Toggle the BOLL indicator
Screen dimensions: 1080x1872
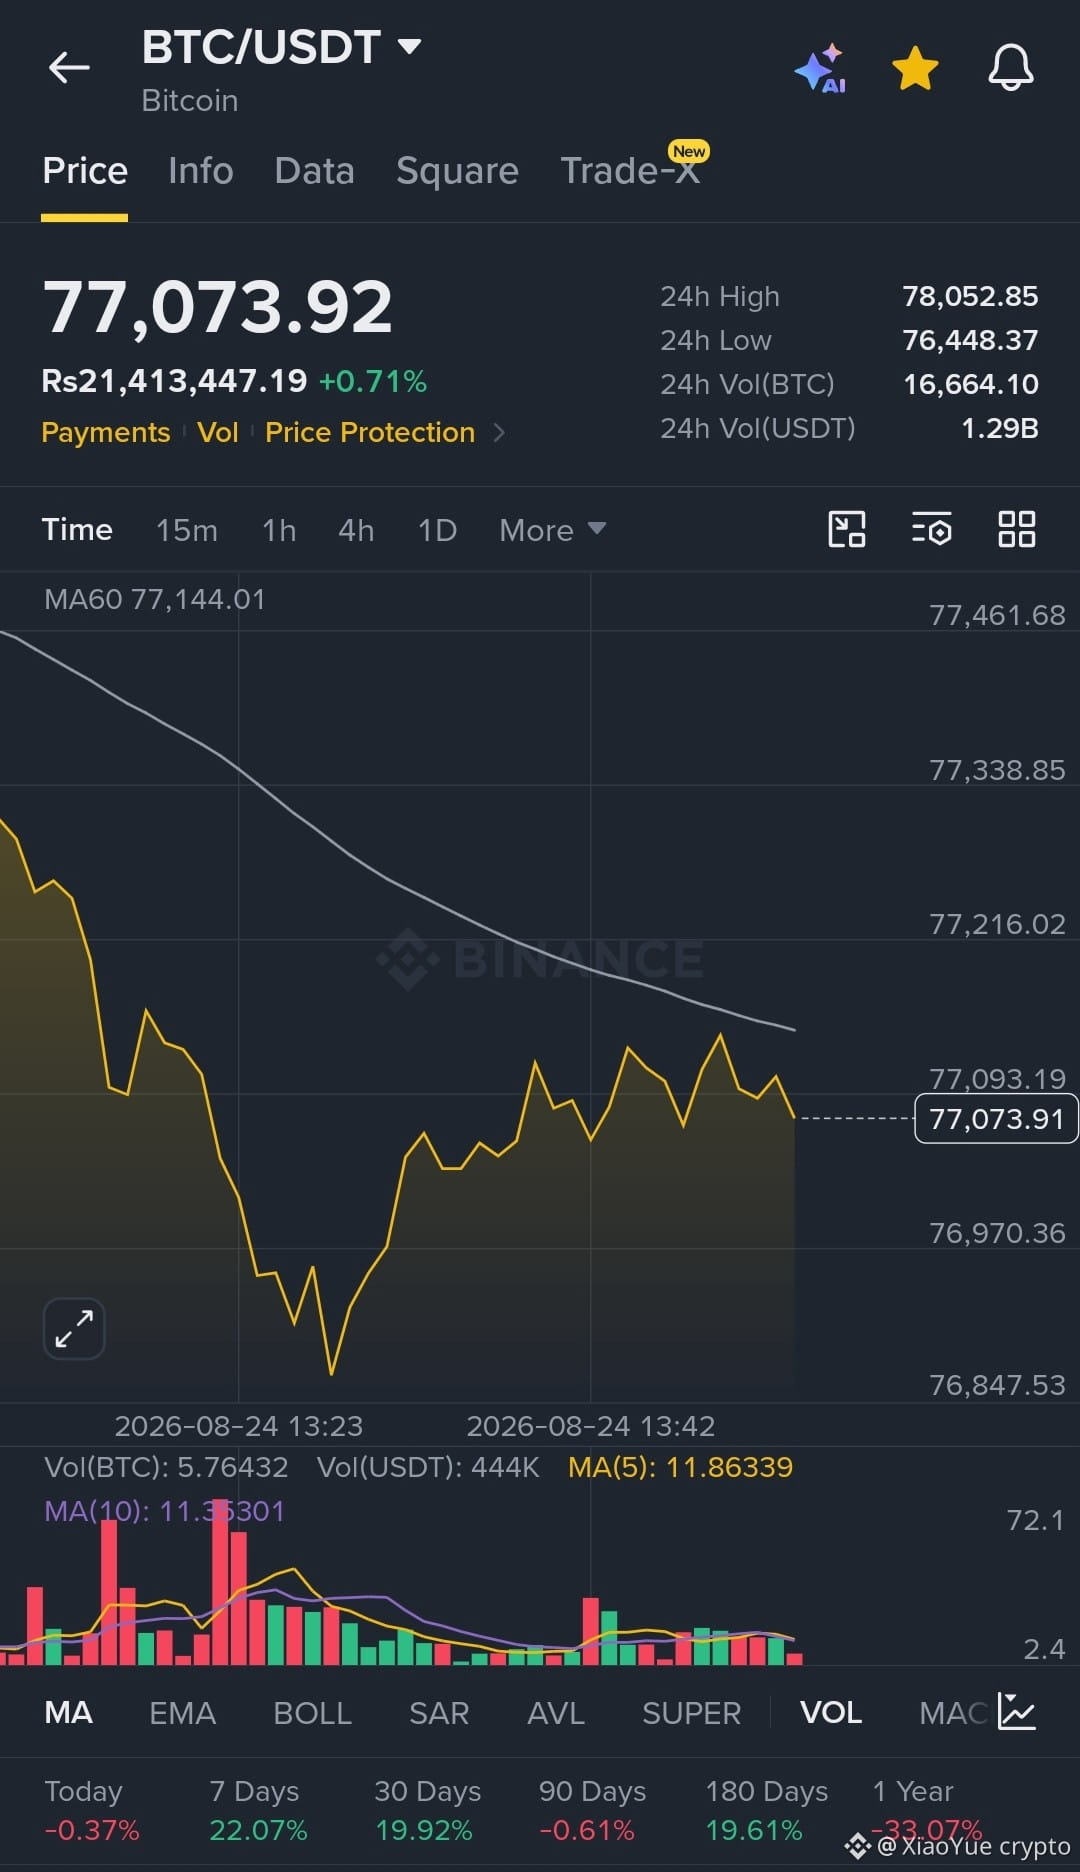[x=312, y=1713]
